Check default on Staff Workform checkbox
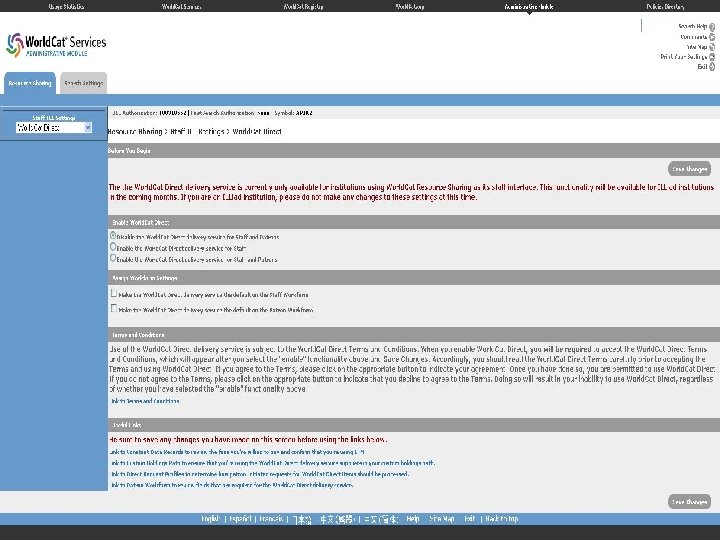Image resolution: width=720 pixels, height=540 pixels. click(114, 293)
